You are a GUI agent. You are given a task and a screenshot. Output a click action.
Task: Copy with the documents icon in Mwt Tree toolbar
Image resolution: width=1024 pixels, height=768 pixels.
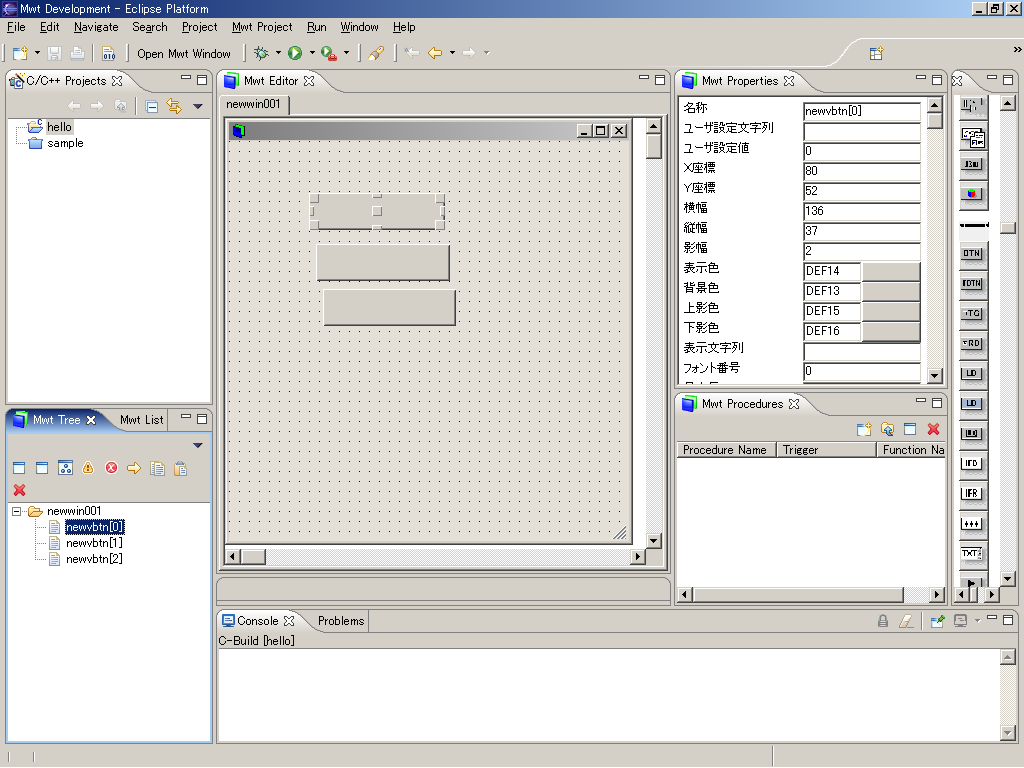(157, 468)
